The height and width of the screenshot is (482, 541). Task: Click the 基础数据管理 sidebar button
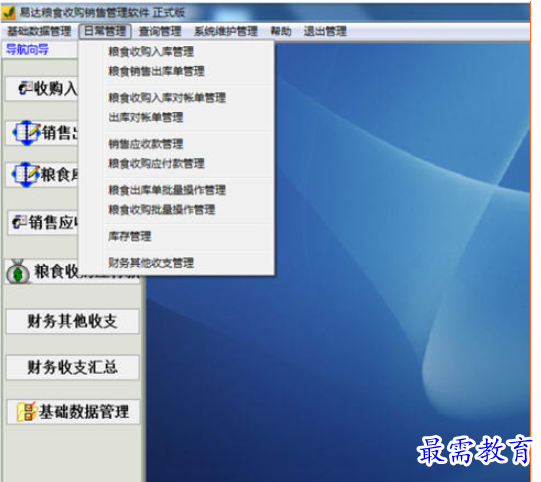(73, 412)
